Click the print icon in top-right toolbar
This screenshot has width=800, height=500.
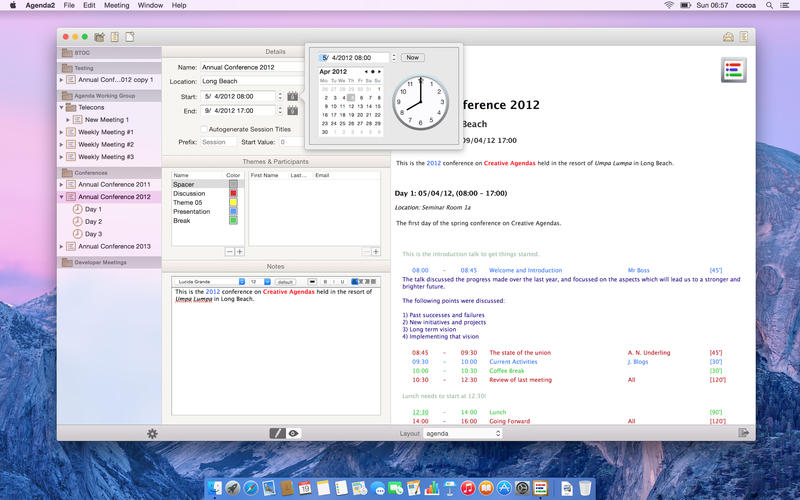point(727,37)
